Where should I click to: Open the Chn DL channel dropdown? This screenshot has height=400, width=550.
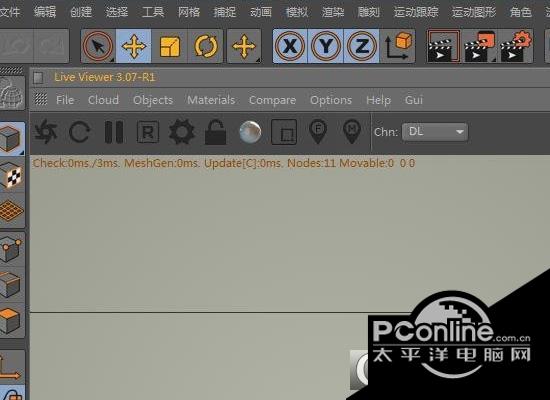click(x=435, y=132)
